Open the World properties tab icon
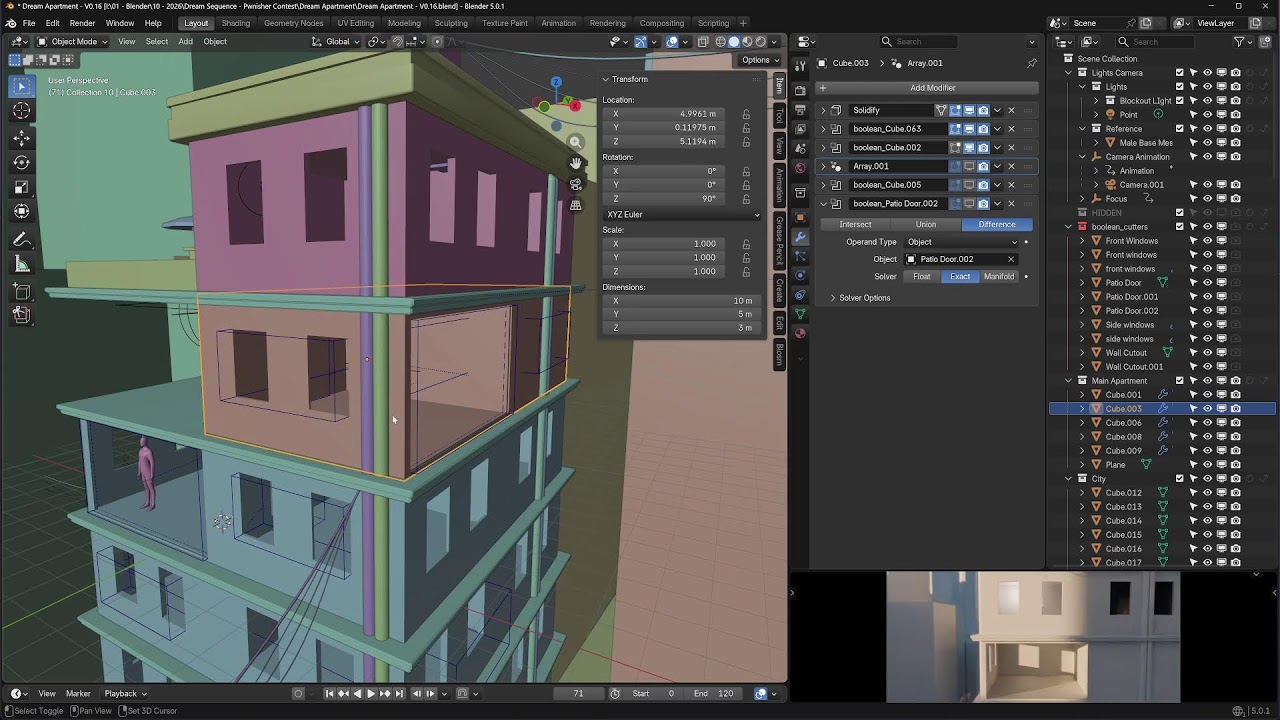The height and width of the screenshot is (720, 1280). tap(800, 168)
